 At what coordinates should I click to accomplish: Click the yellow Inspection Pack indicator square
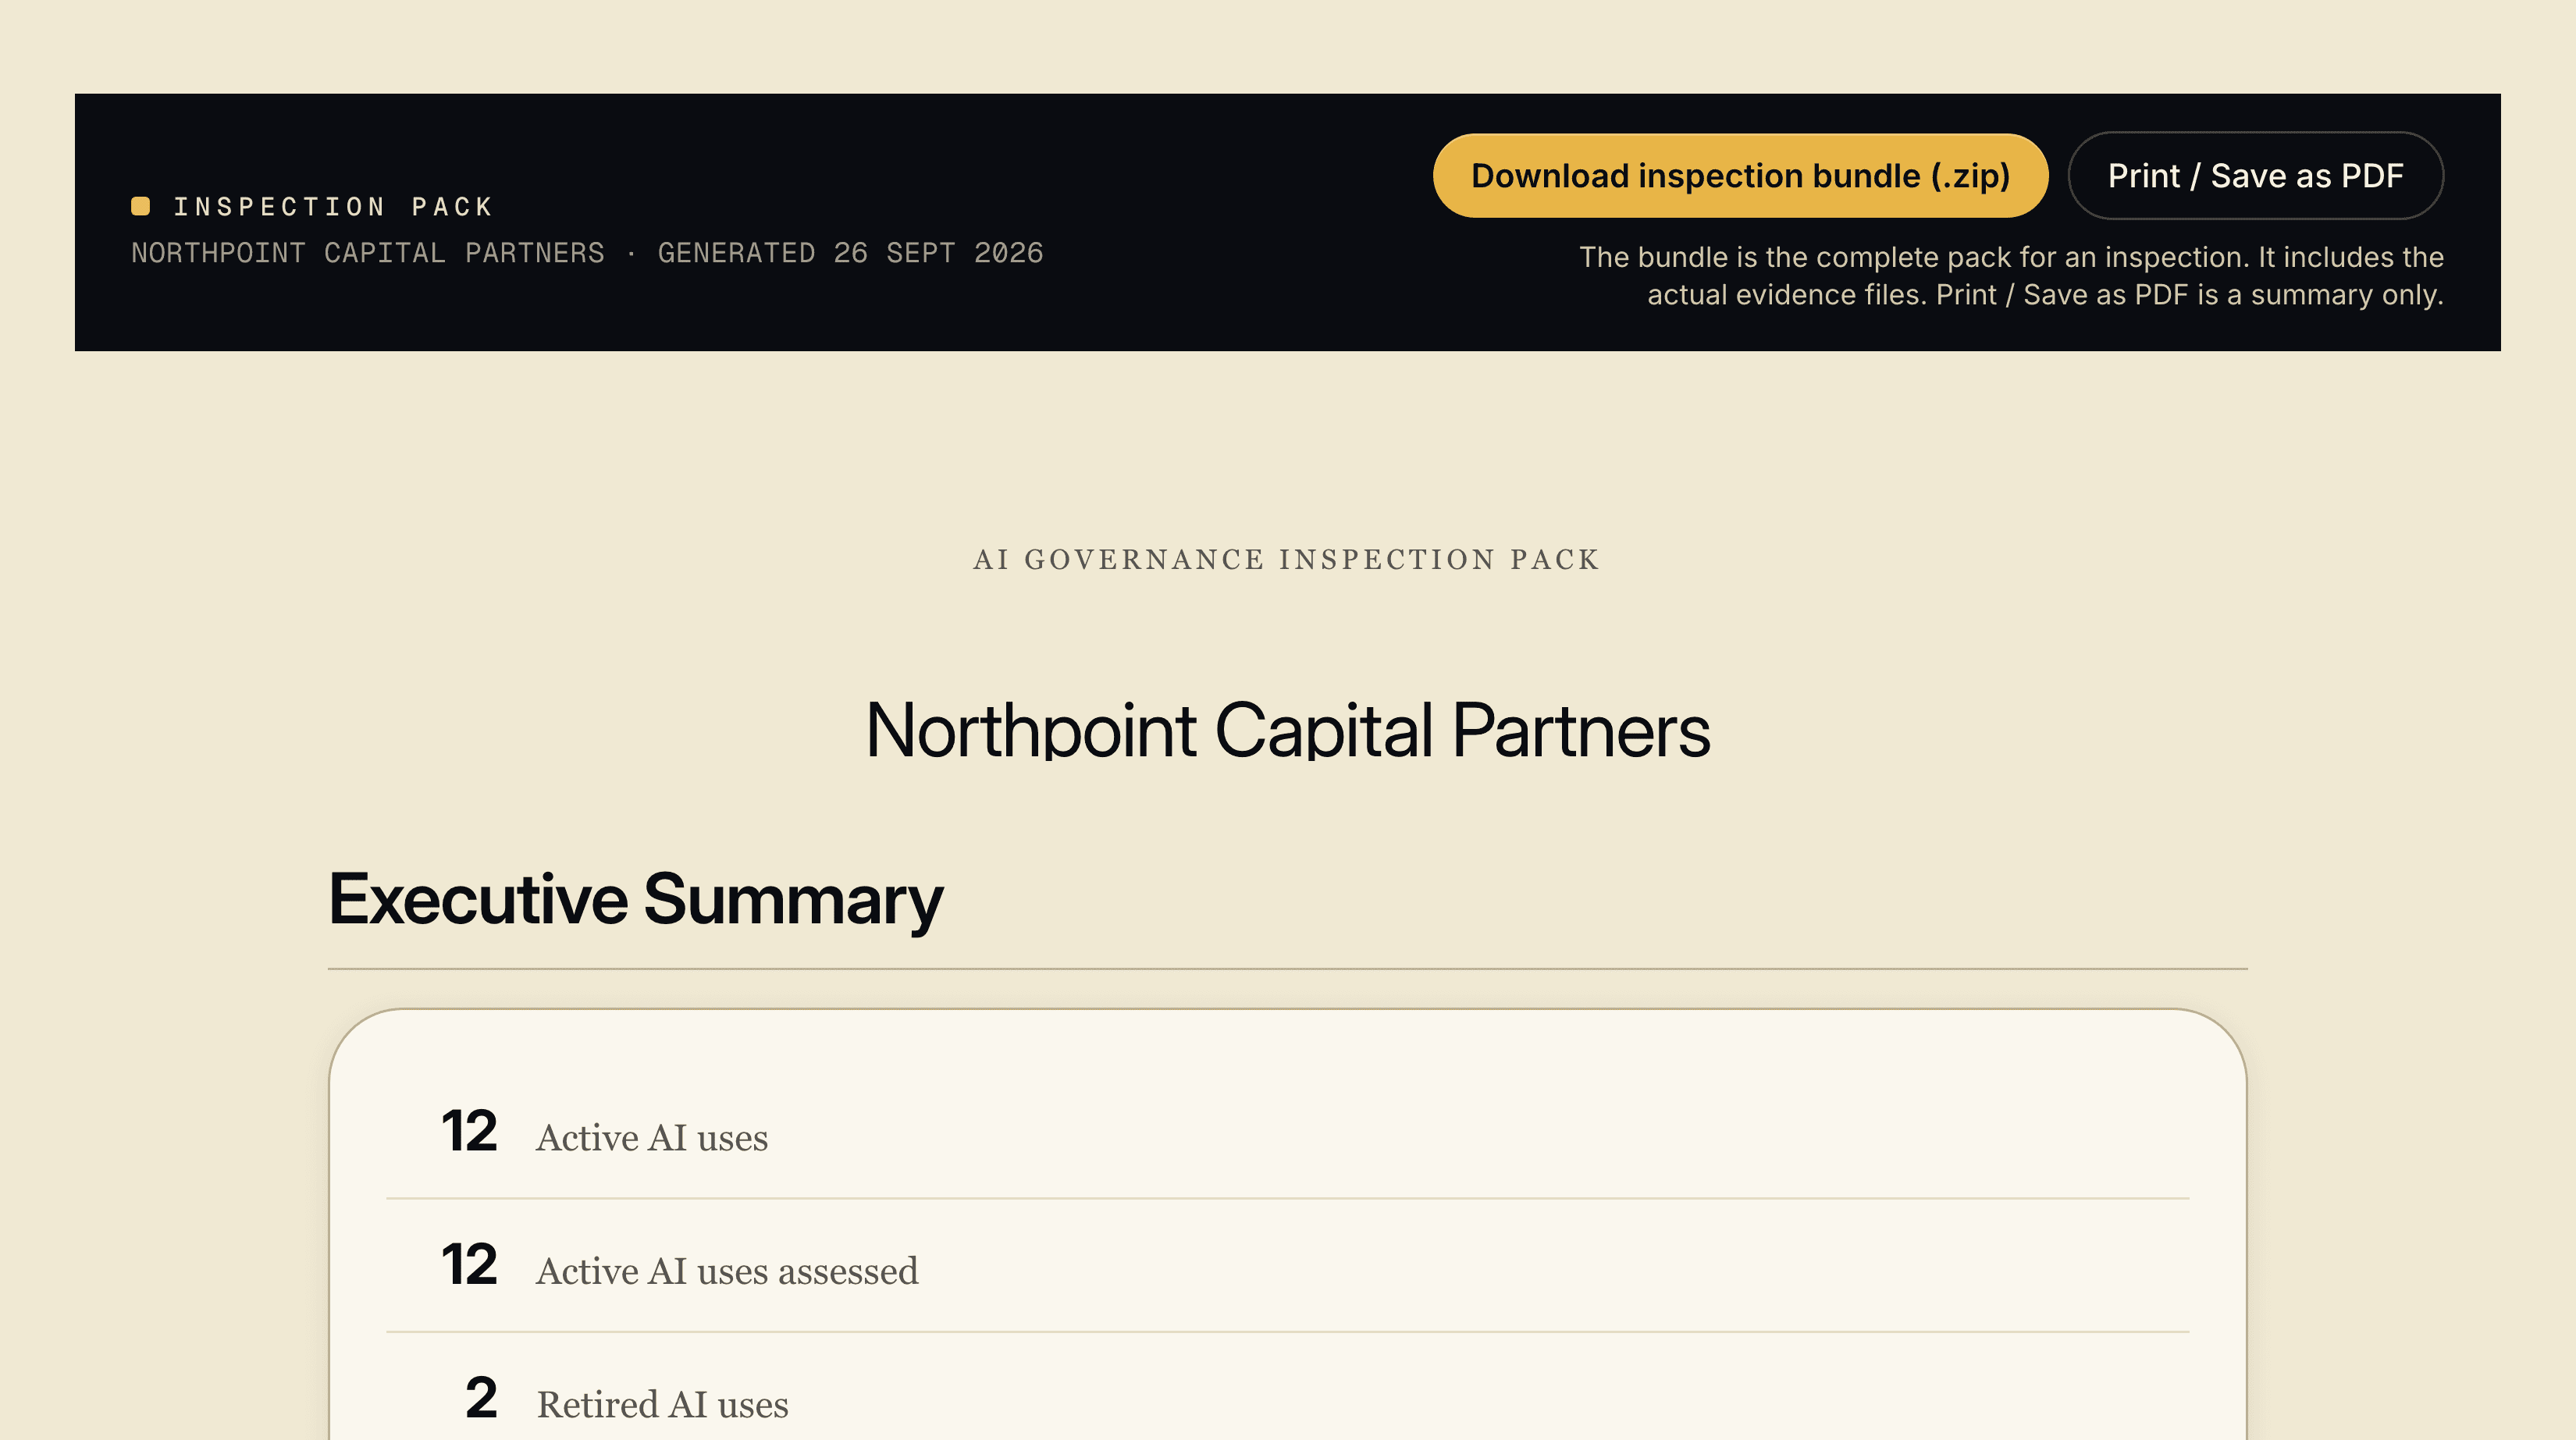pyautogui.click(x=141, y=206)
